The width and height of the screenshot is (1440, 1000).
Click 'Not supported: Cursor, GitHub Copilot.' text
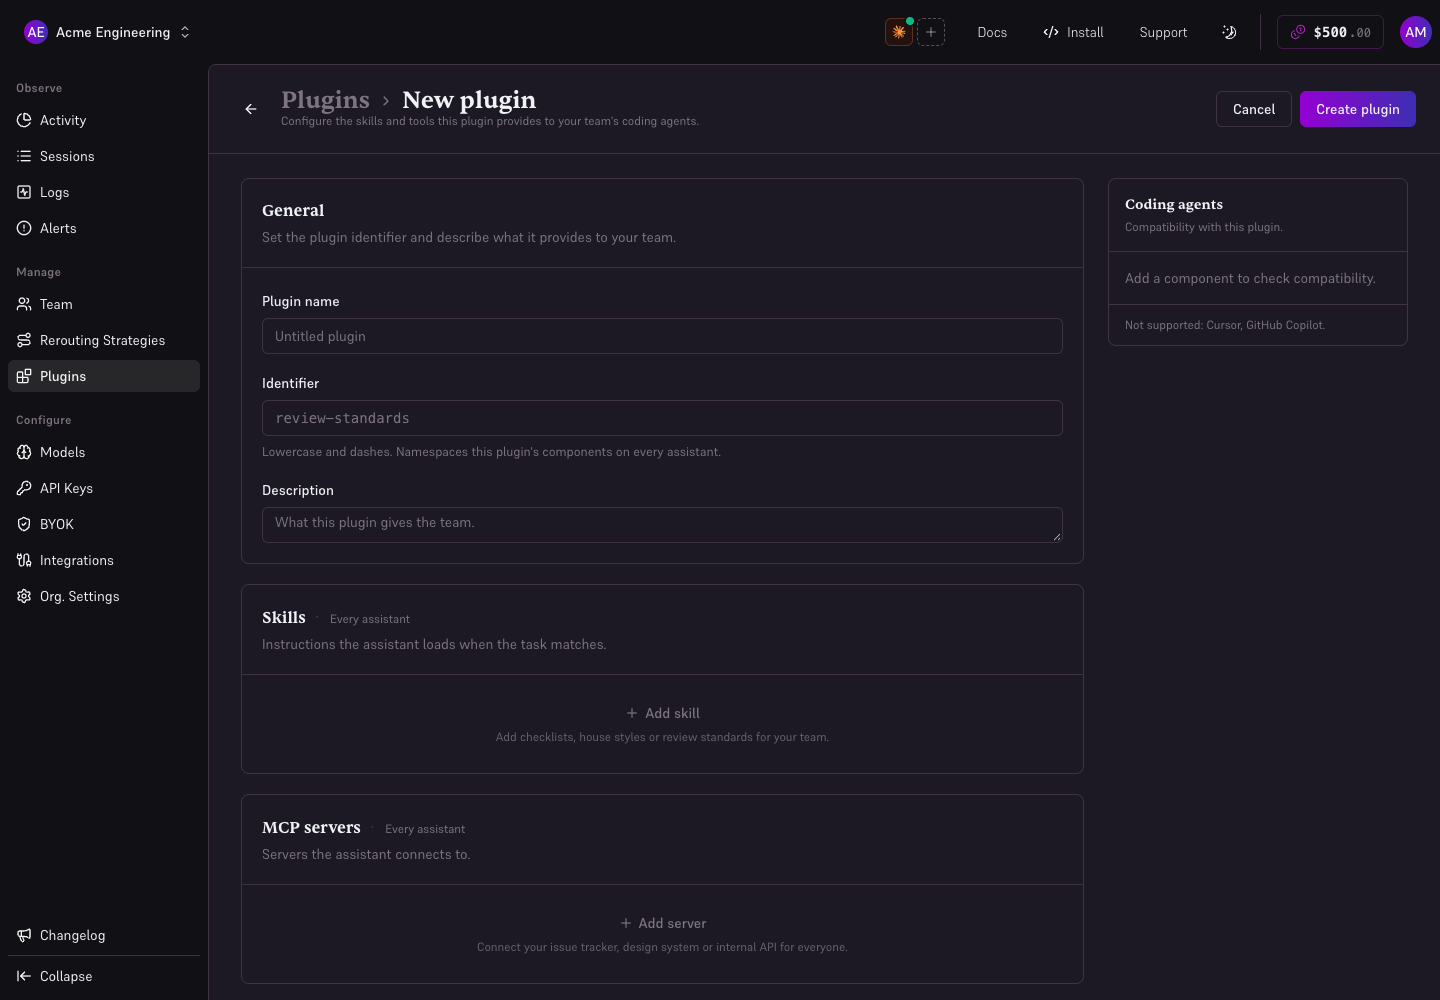pyautogui.click(x=1225, y=325)
